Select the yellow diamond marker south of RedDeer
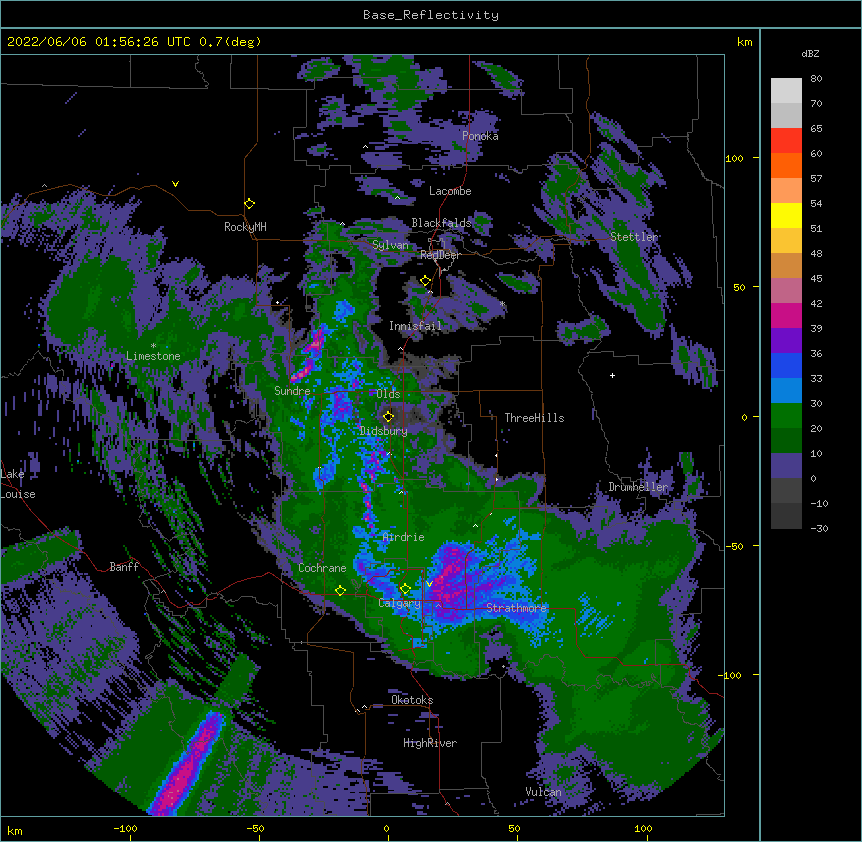The width and height of the screenshot is (862, 842). 425,281
